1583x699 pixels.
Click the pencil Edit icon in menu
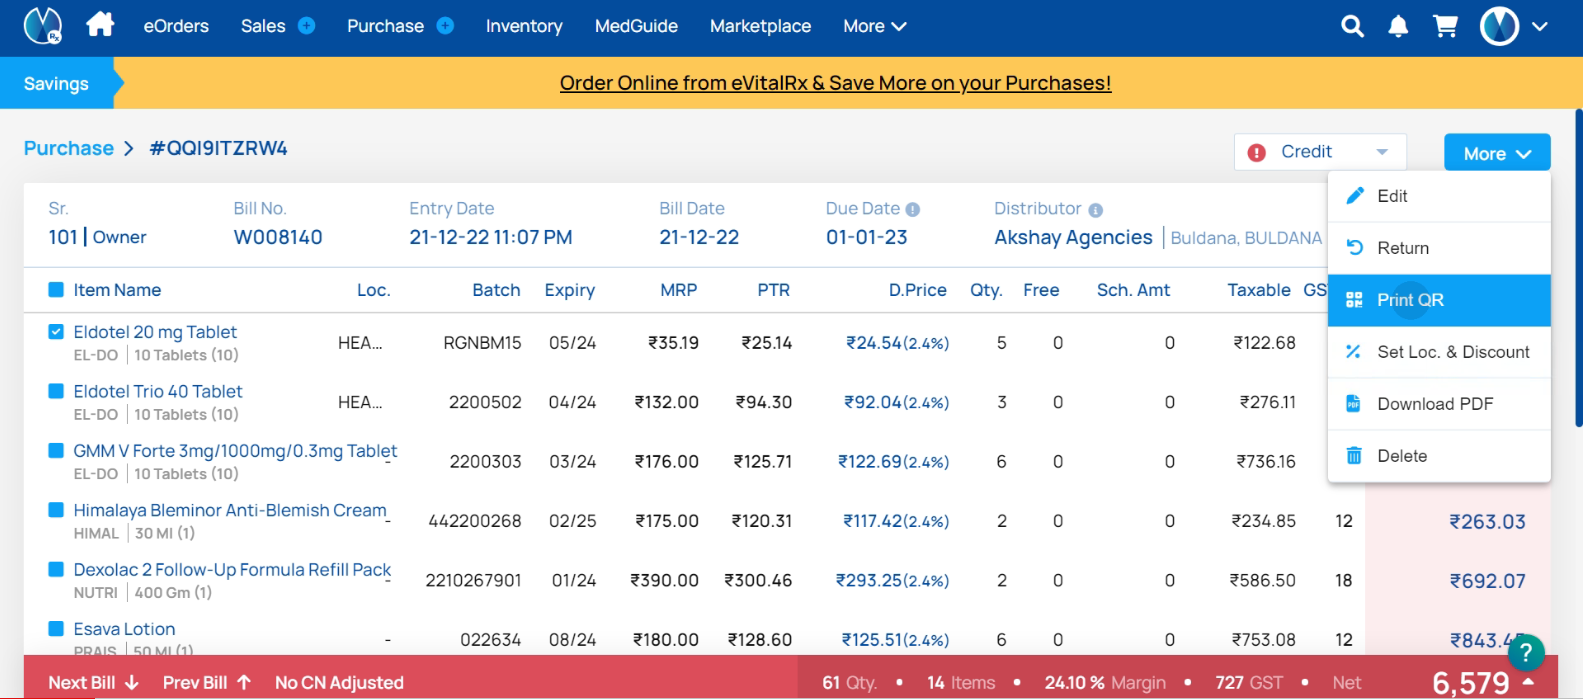[1355, 196]
